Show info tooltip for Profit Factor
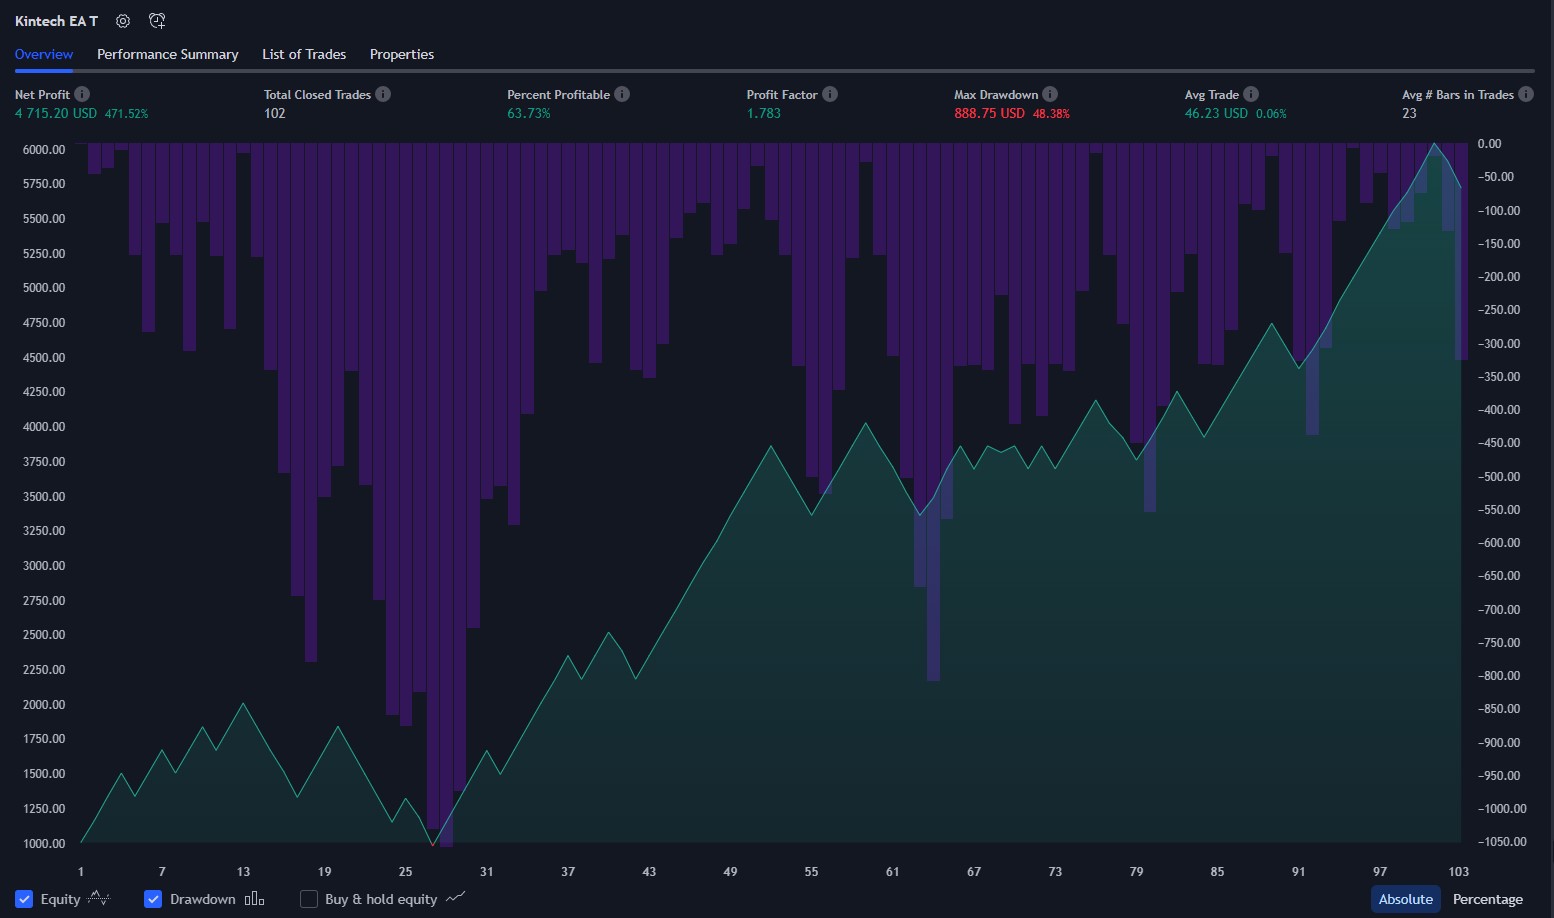 [830, 94]
